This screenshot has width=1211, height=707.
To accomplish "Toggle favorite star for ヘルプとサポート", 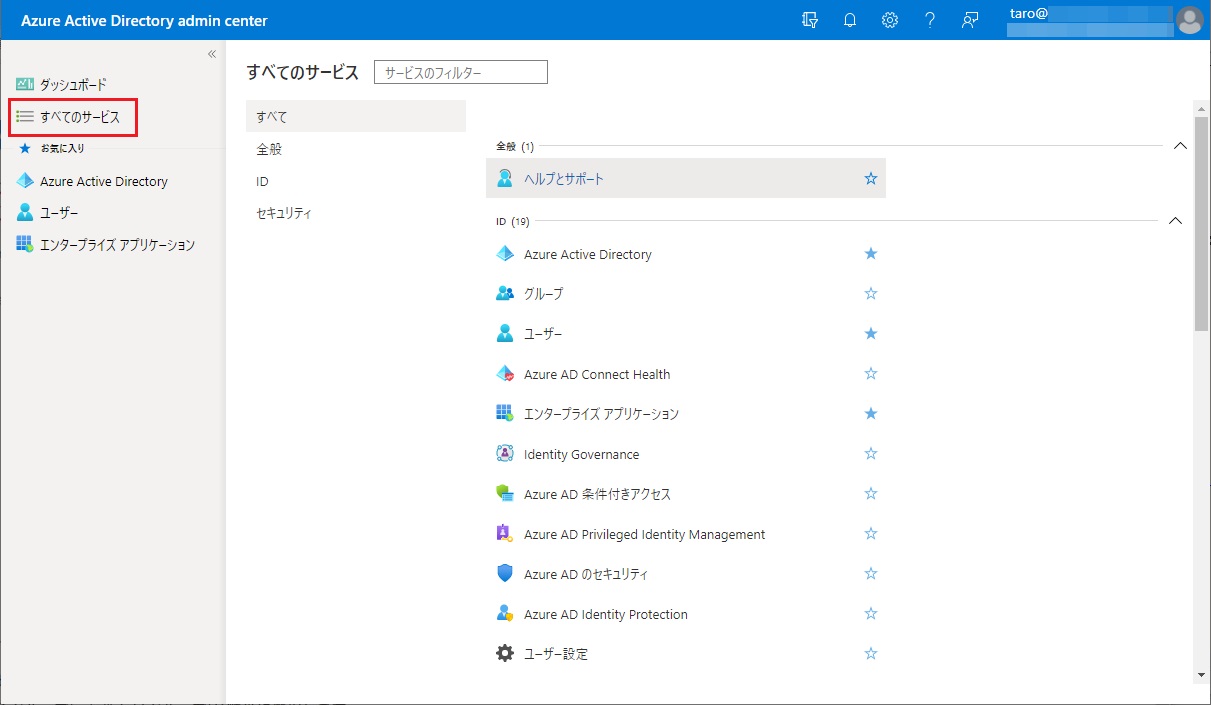I will [x=870, y=179].
